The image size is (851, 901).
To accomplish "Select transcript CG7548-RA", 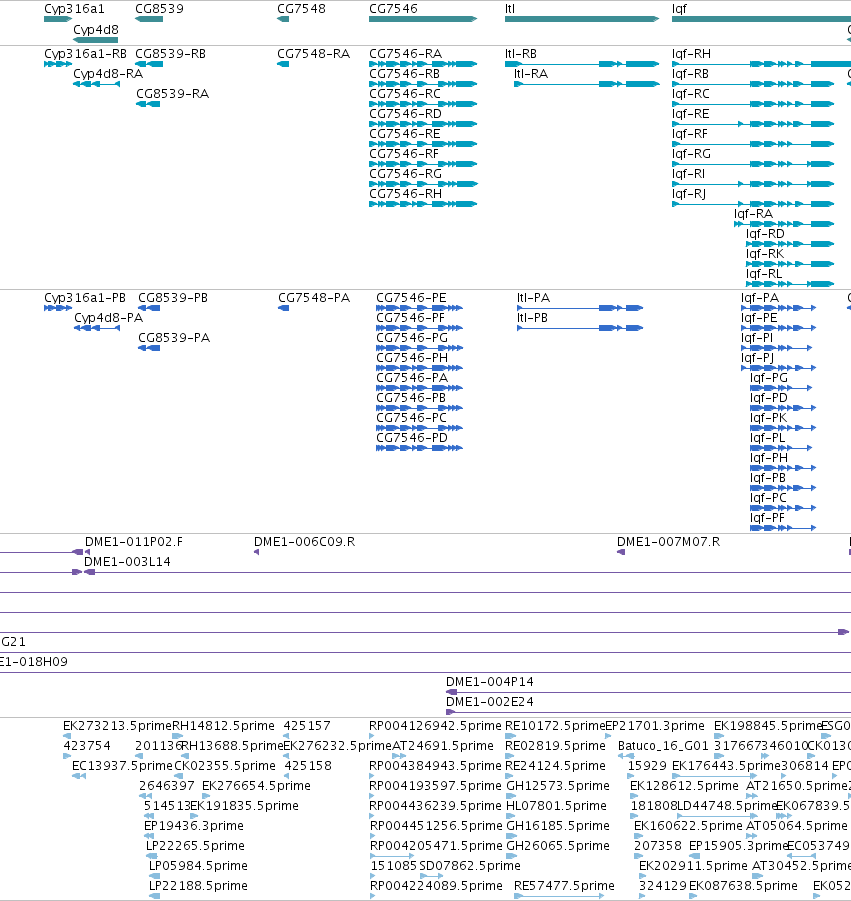I will [x=283, y=64].
